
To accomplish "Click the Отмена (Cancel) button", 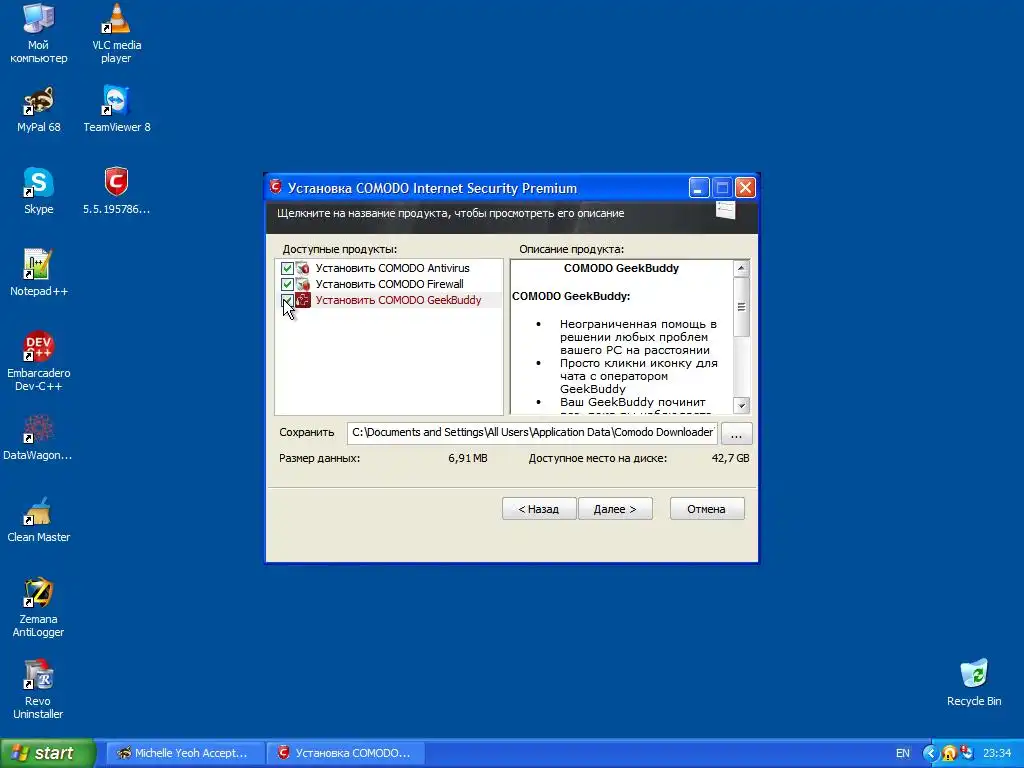I will (707, 509).
